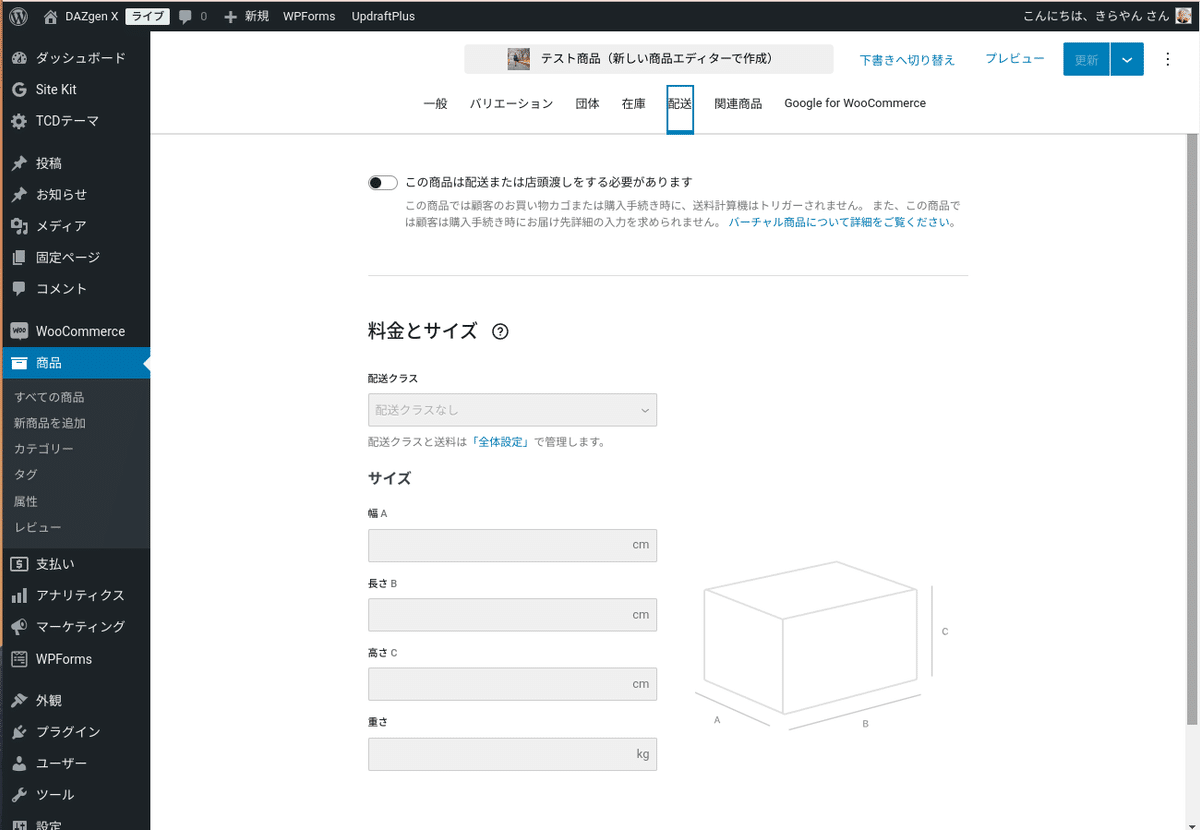Click the こんにちは、きらやん さん greeting
This screenshot has height=830, width=1200.
pos(1096,16)
